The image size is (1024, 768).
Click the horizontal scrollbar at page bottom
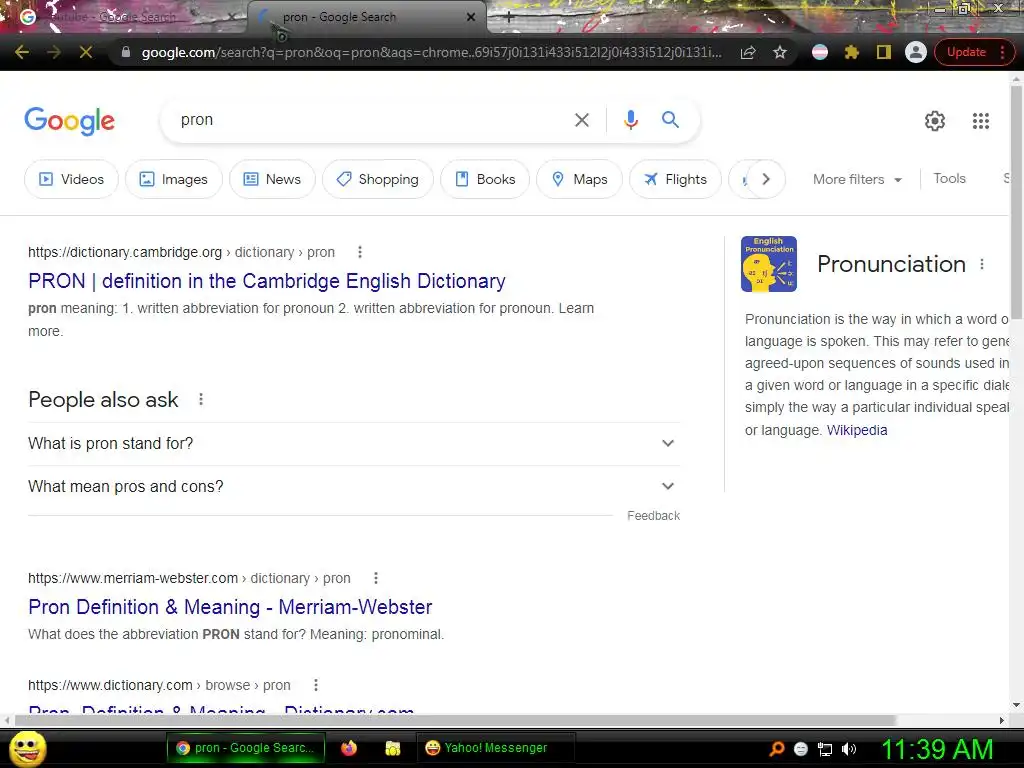[x=455, y=720]
